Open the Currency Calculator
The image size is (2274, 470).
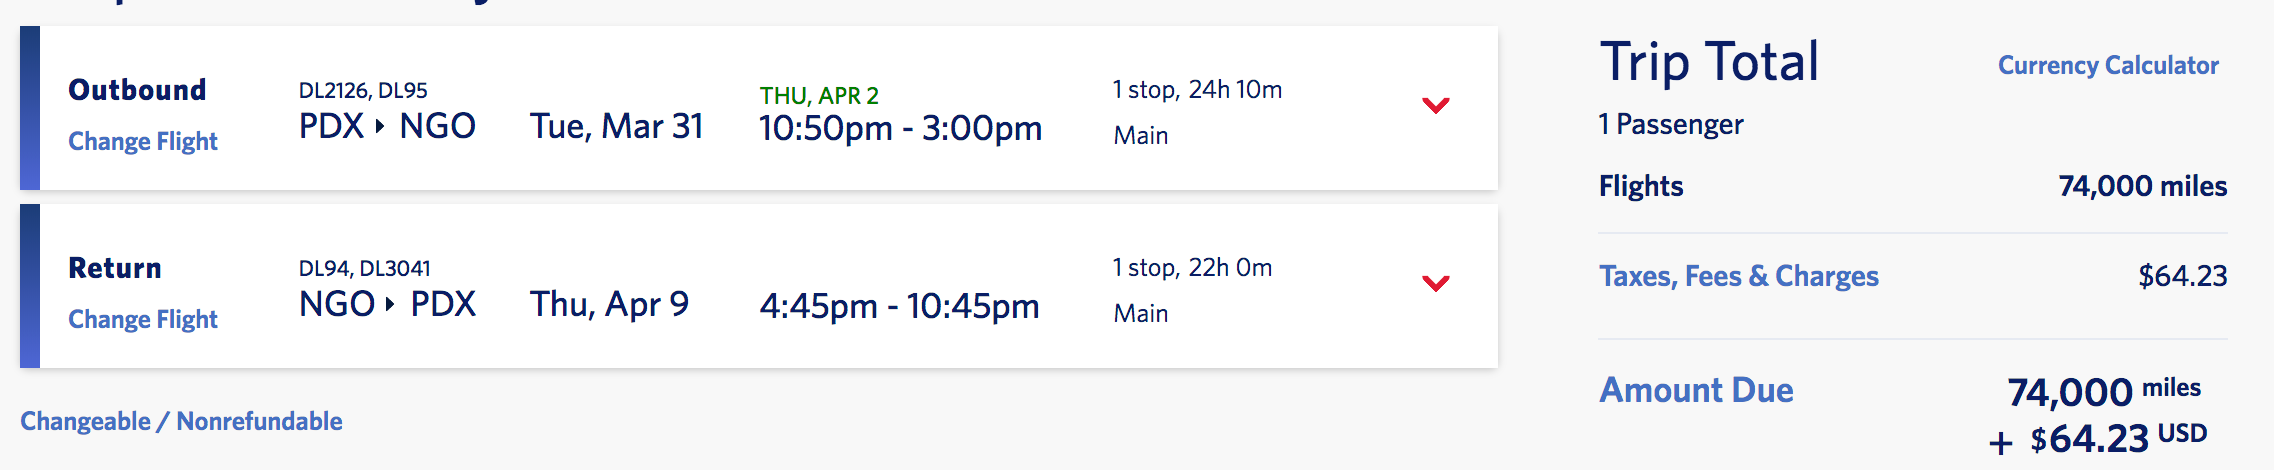click(x=2108, y=65)
